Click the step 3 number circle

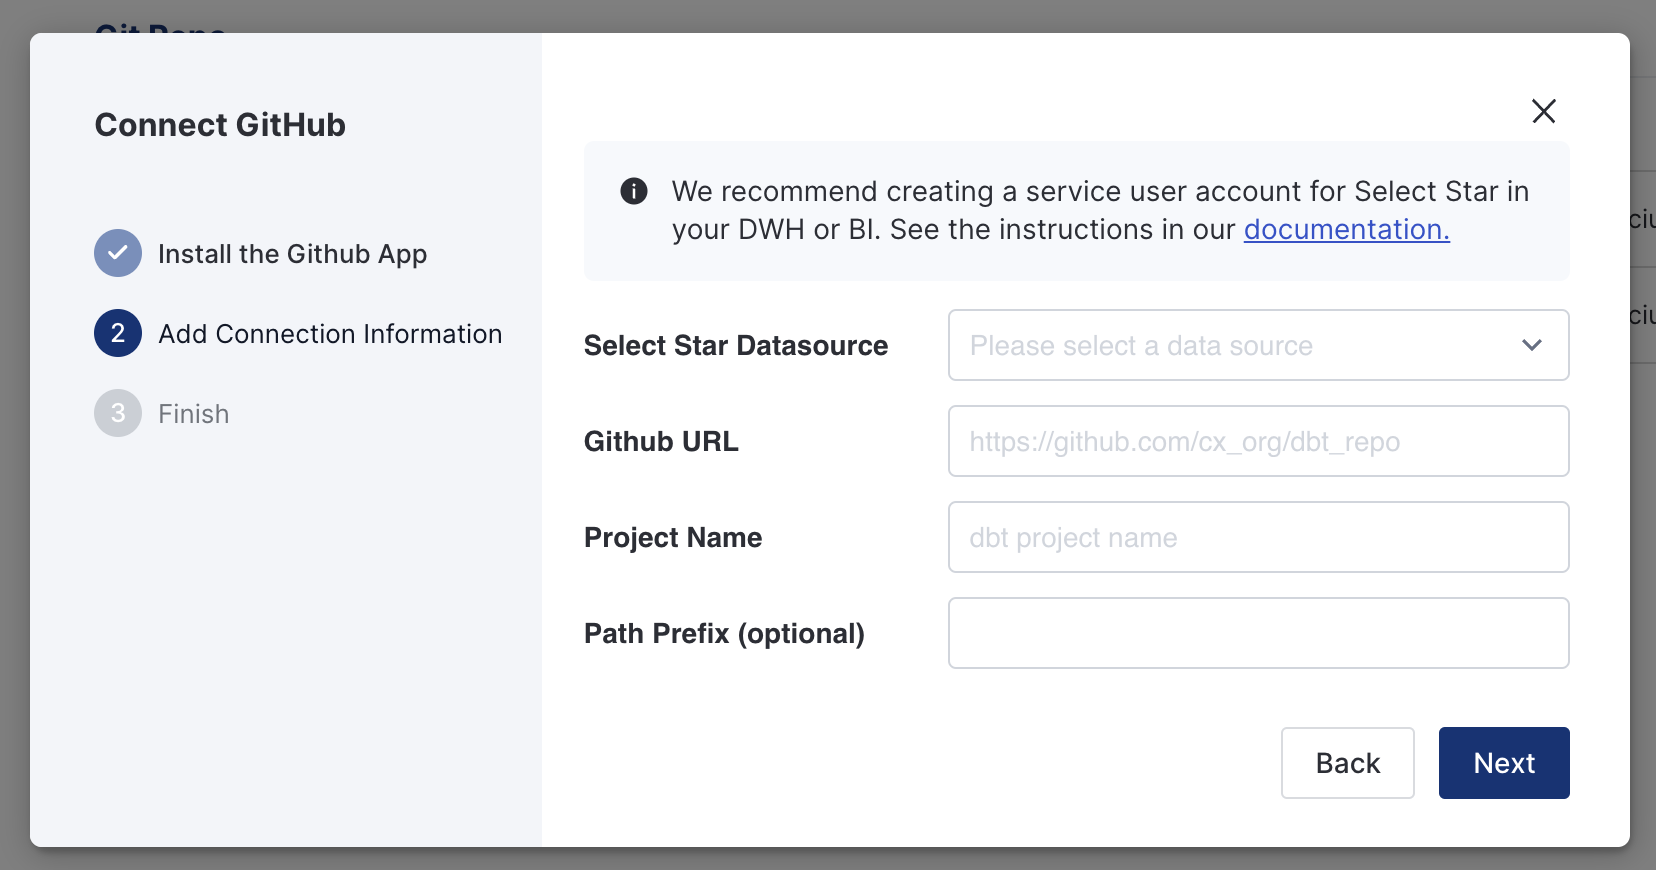[x=118, y=413]
